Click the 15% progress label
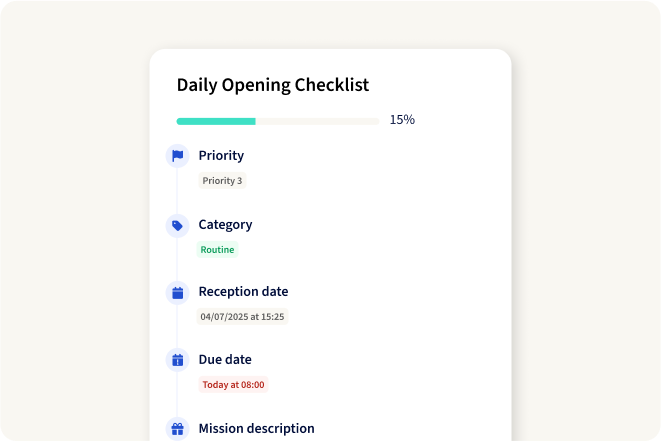Screen dimensions: 661x441 tap(402, 120)
